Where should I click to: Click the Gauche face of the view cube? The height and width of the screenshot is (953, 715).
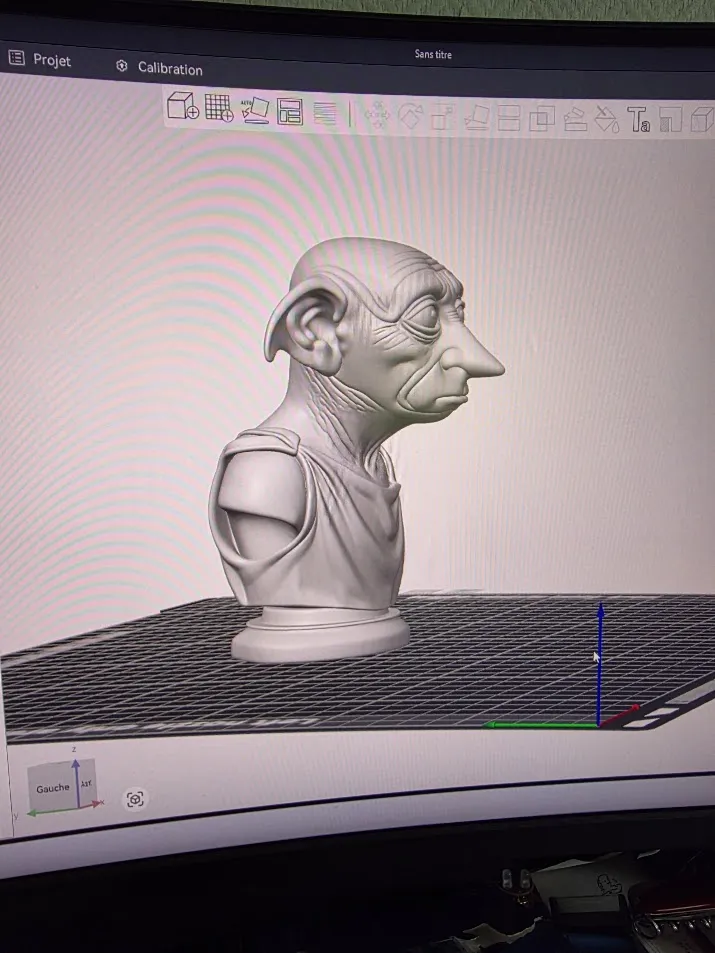point(52,788)
